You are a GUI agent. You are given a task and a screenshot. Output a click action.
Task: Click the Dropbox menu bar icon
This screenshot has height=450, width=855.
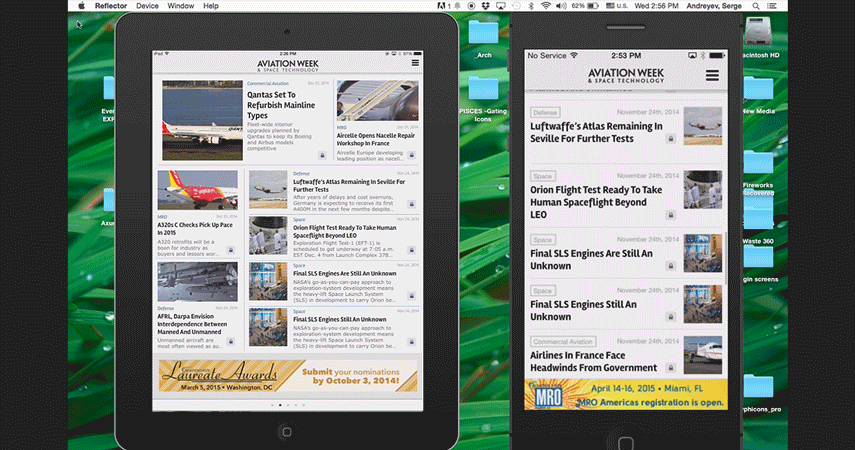(x=485, y=6)
